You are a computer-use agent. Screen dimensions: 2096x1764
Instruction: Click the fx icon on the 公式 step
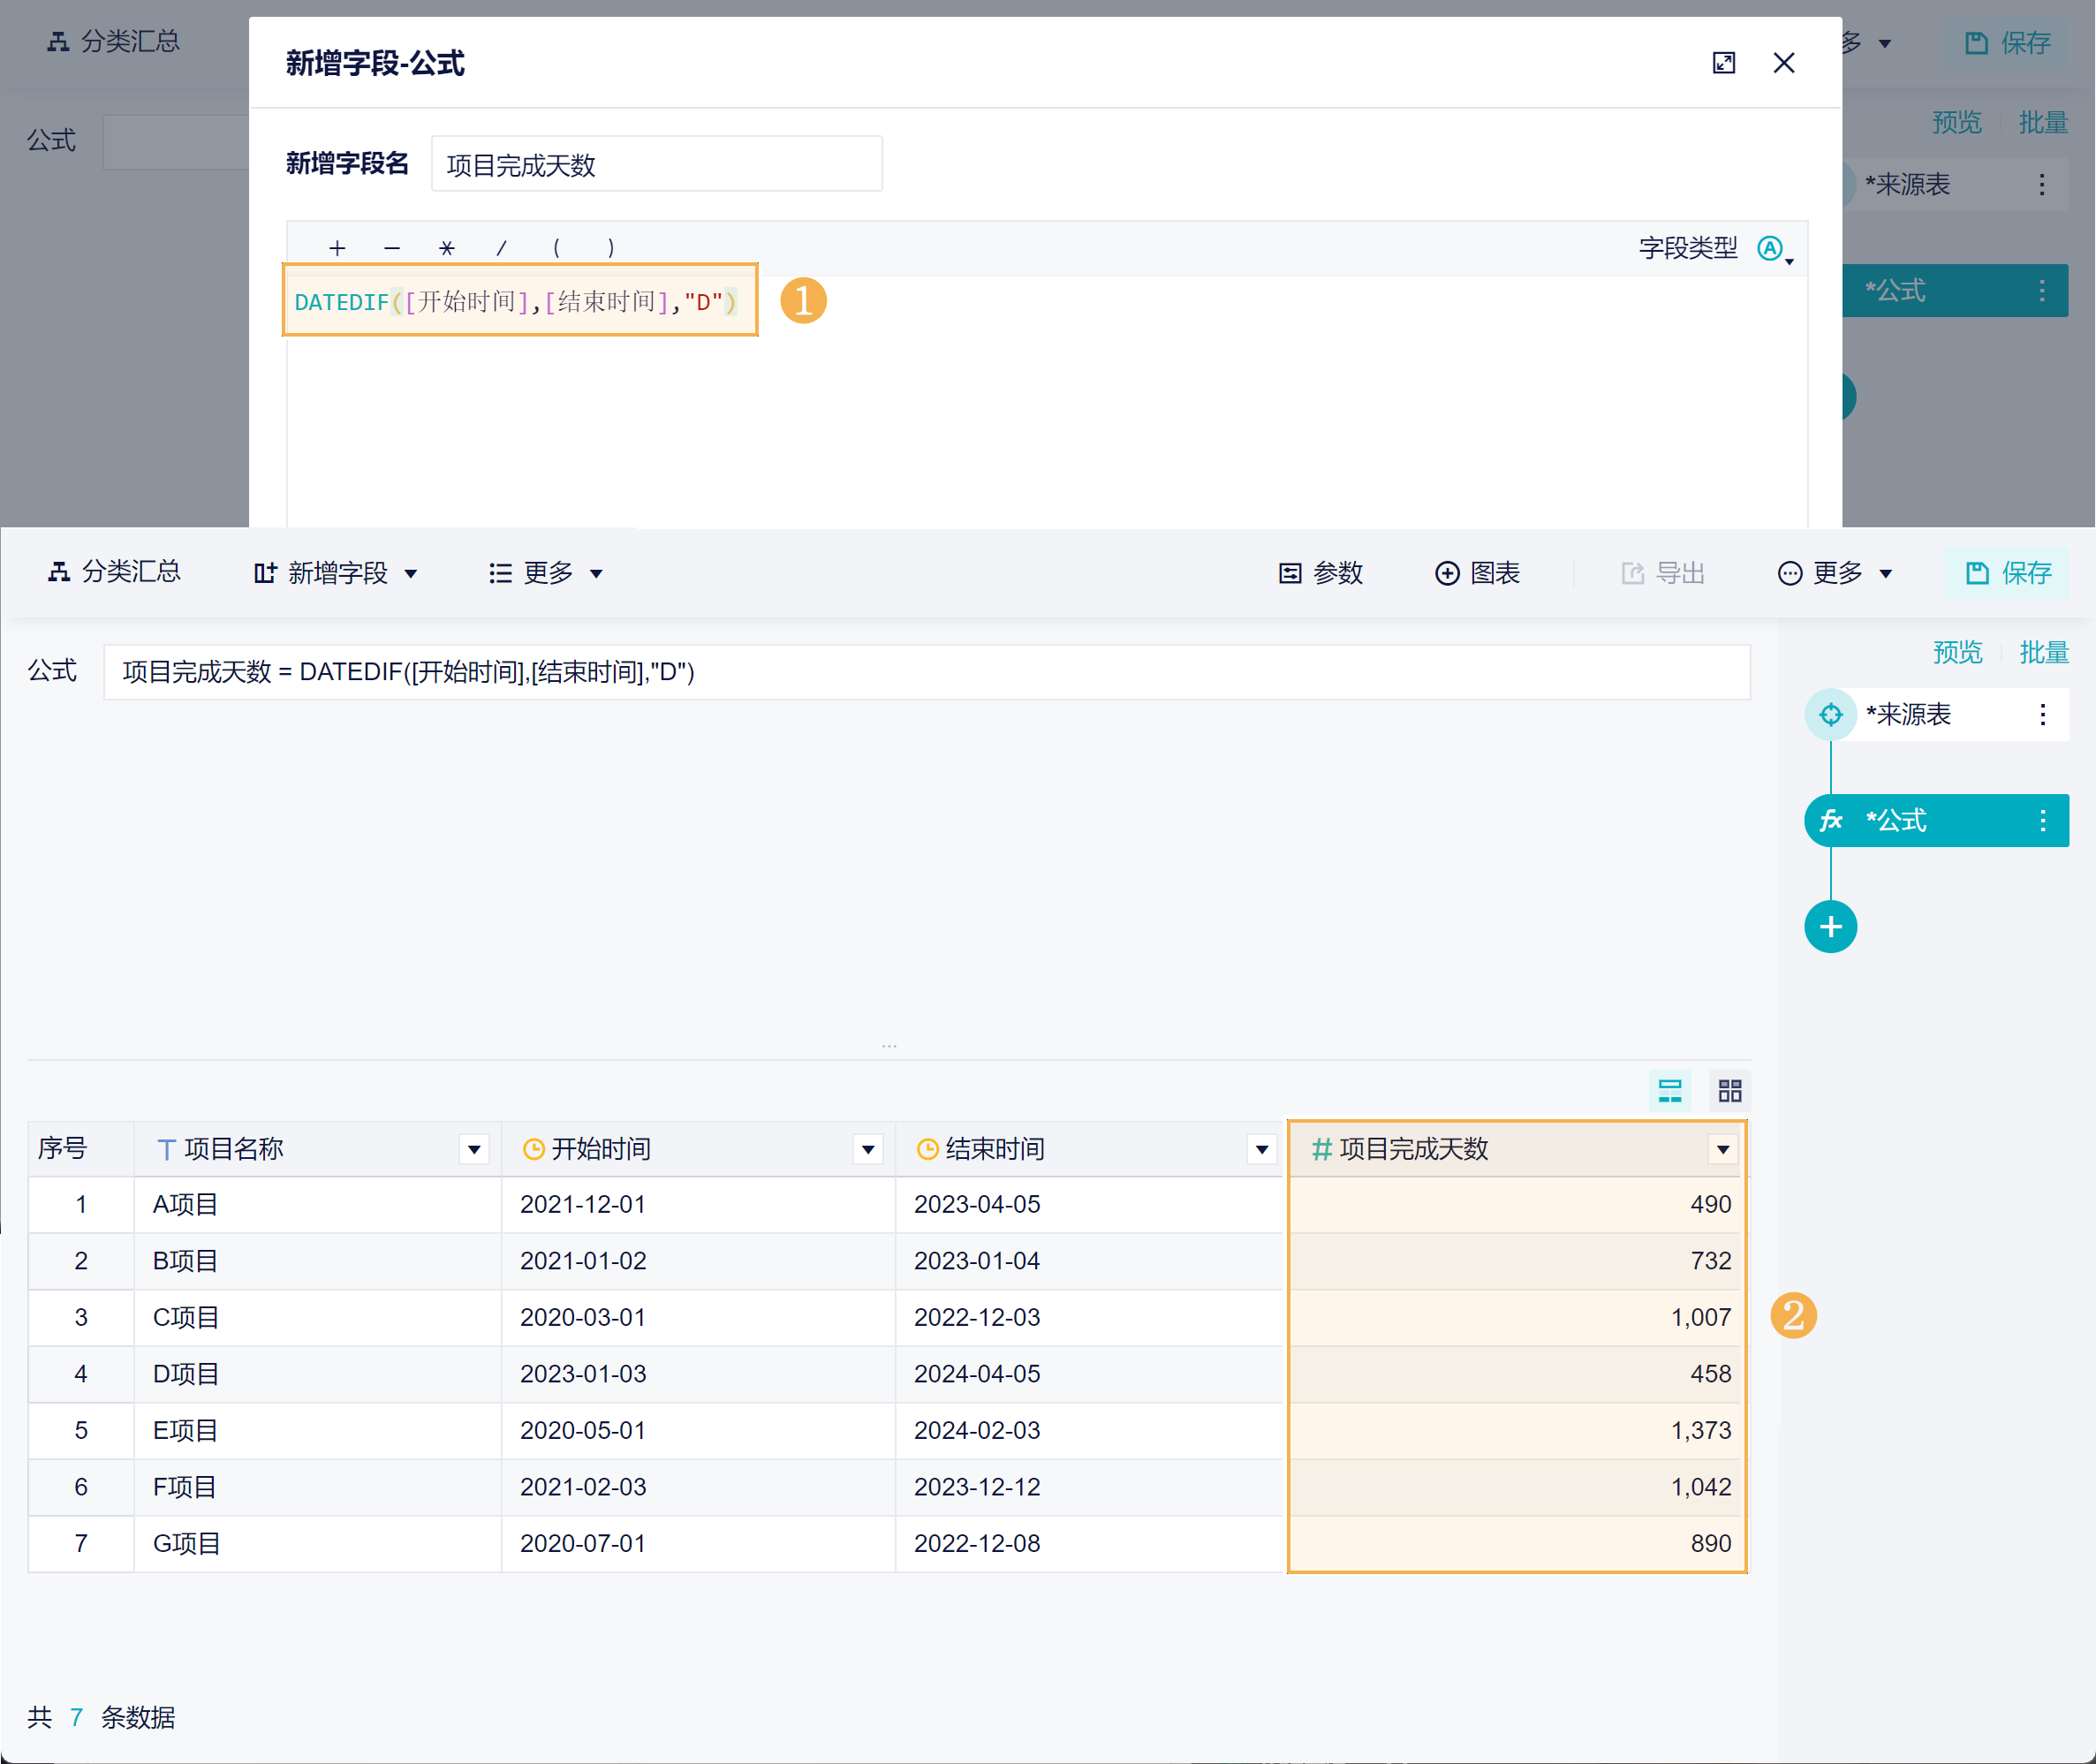(1830, 821)
